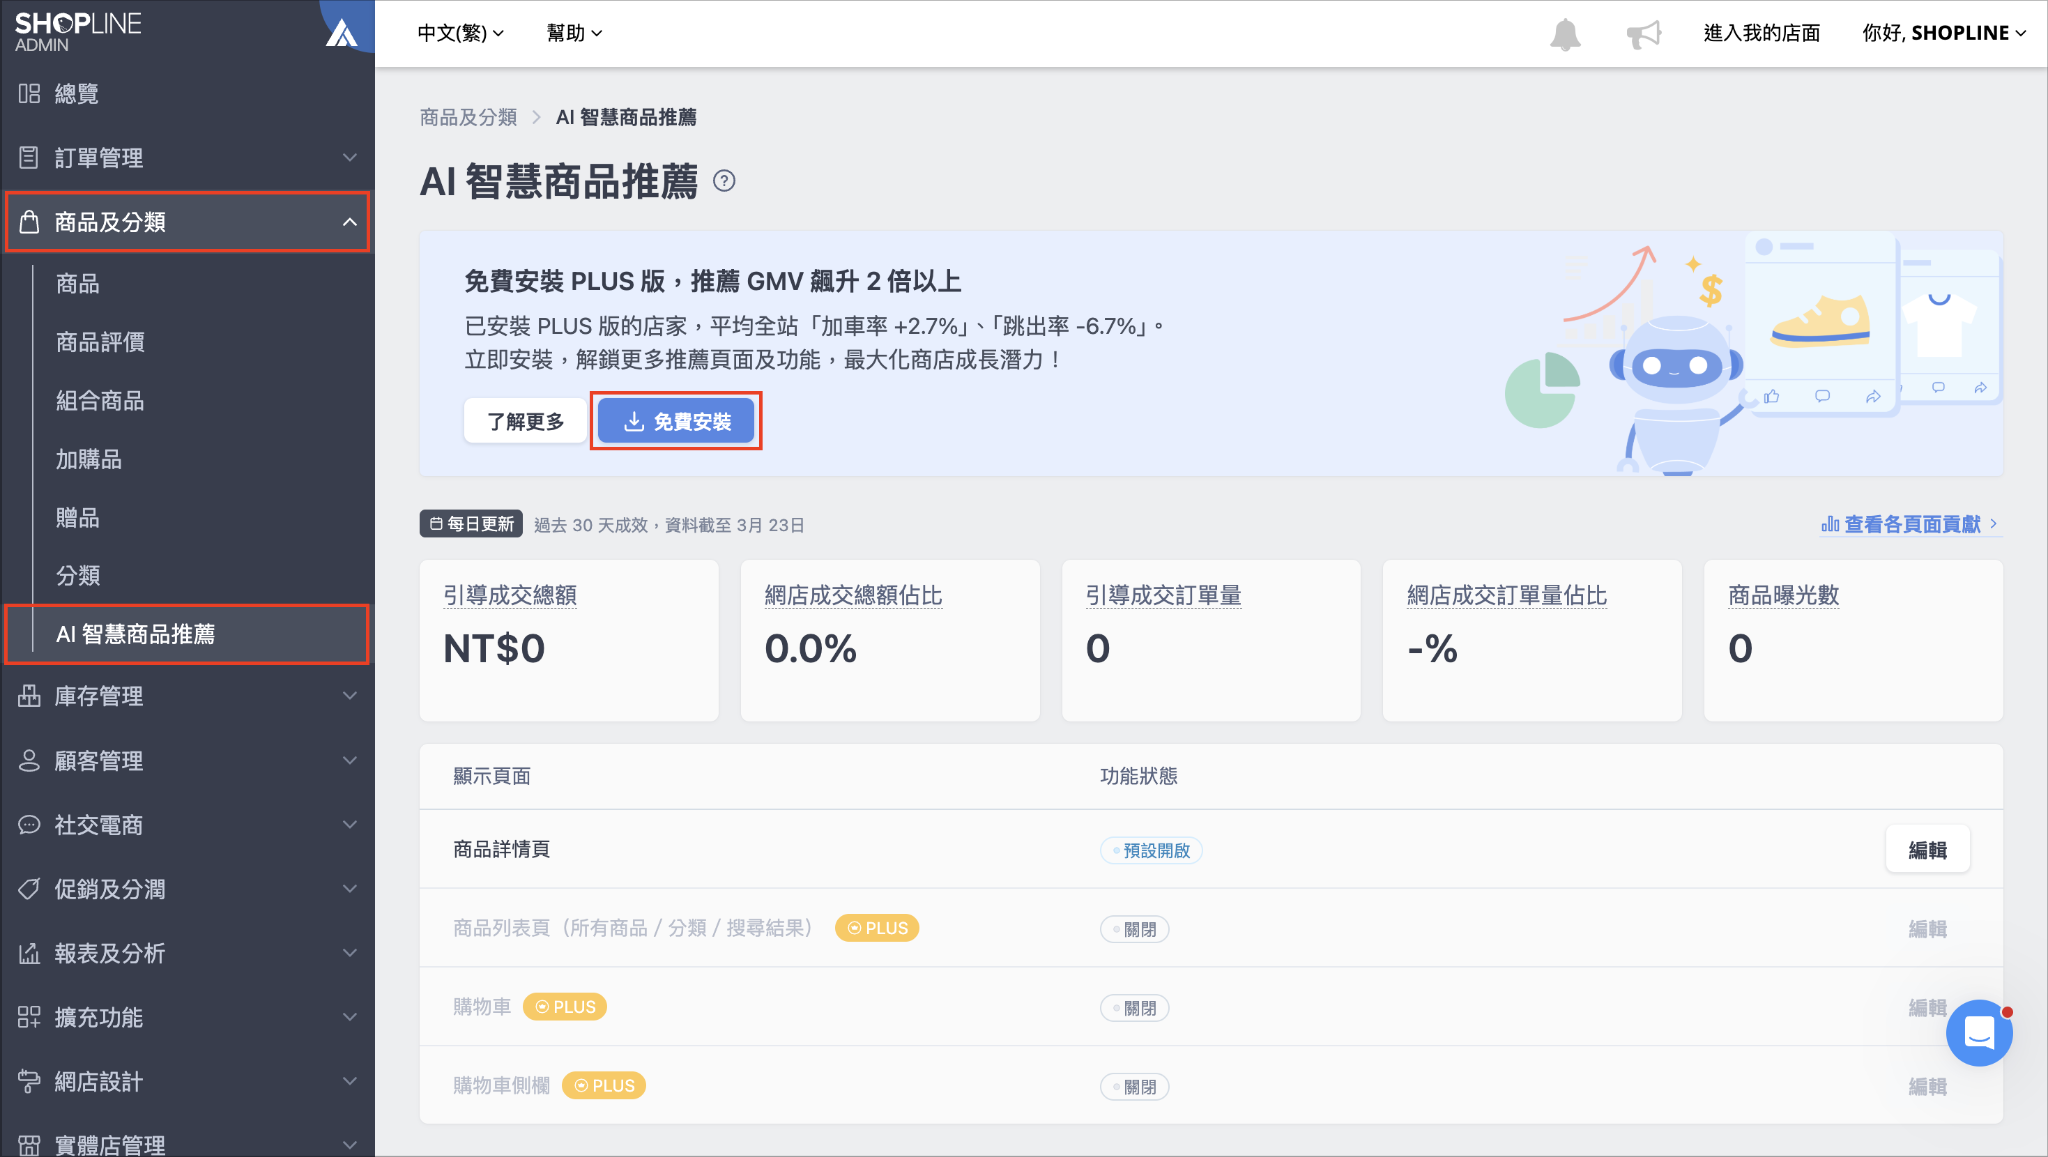
Task: Click the PLUS badge on 購物車側欄 row
Action: [604, 1086]
